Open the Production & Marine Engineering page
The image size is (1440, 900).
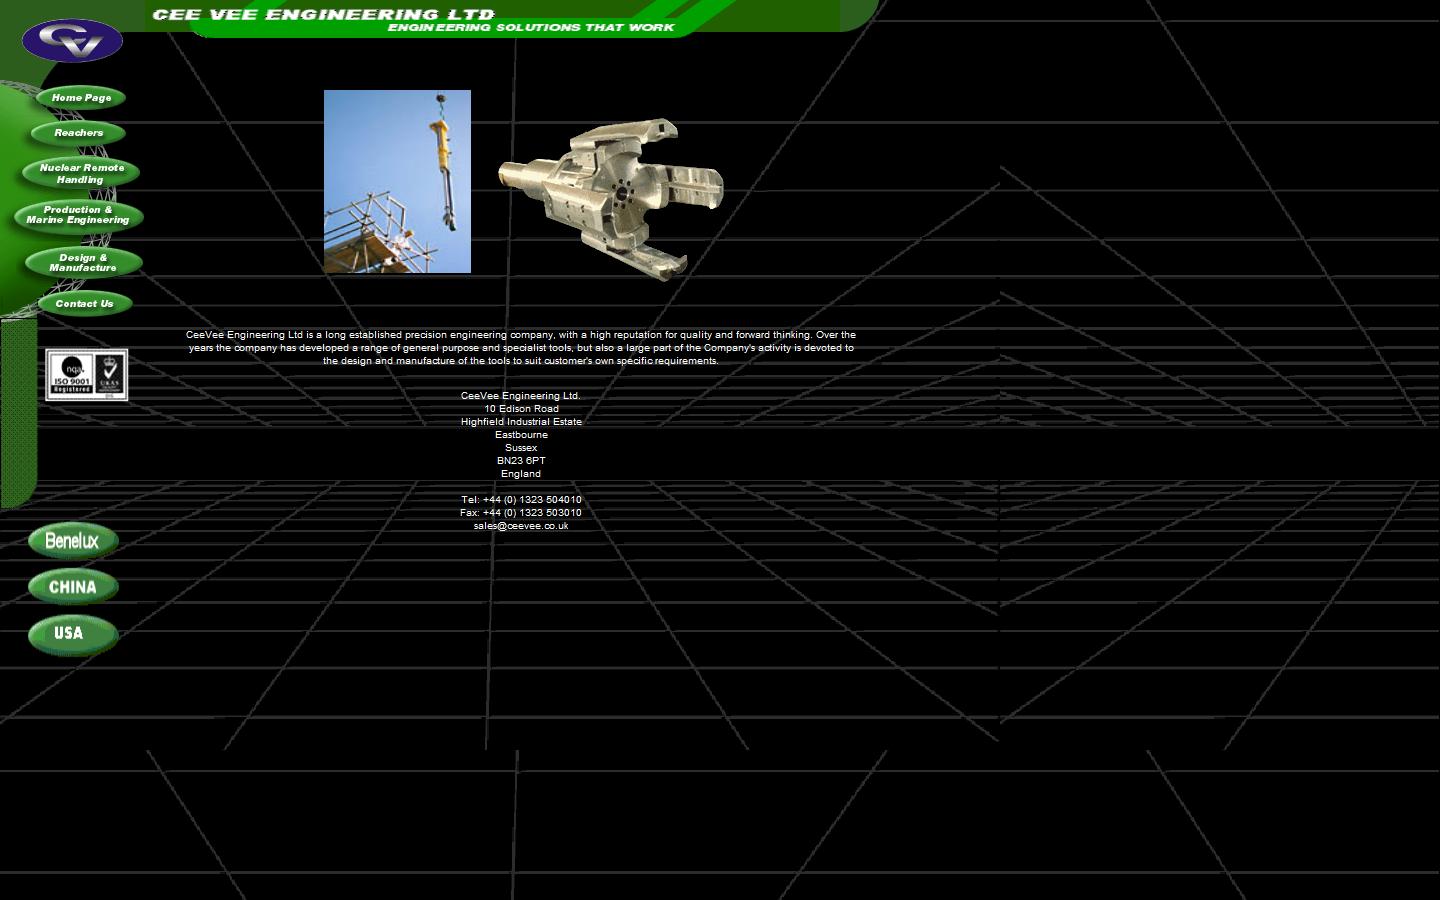77,215
